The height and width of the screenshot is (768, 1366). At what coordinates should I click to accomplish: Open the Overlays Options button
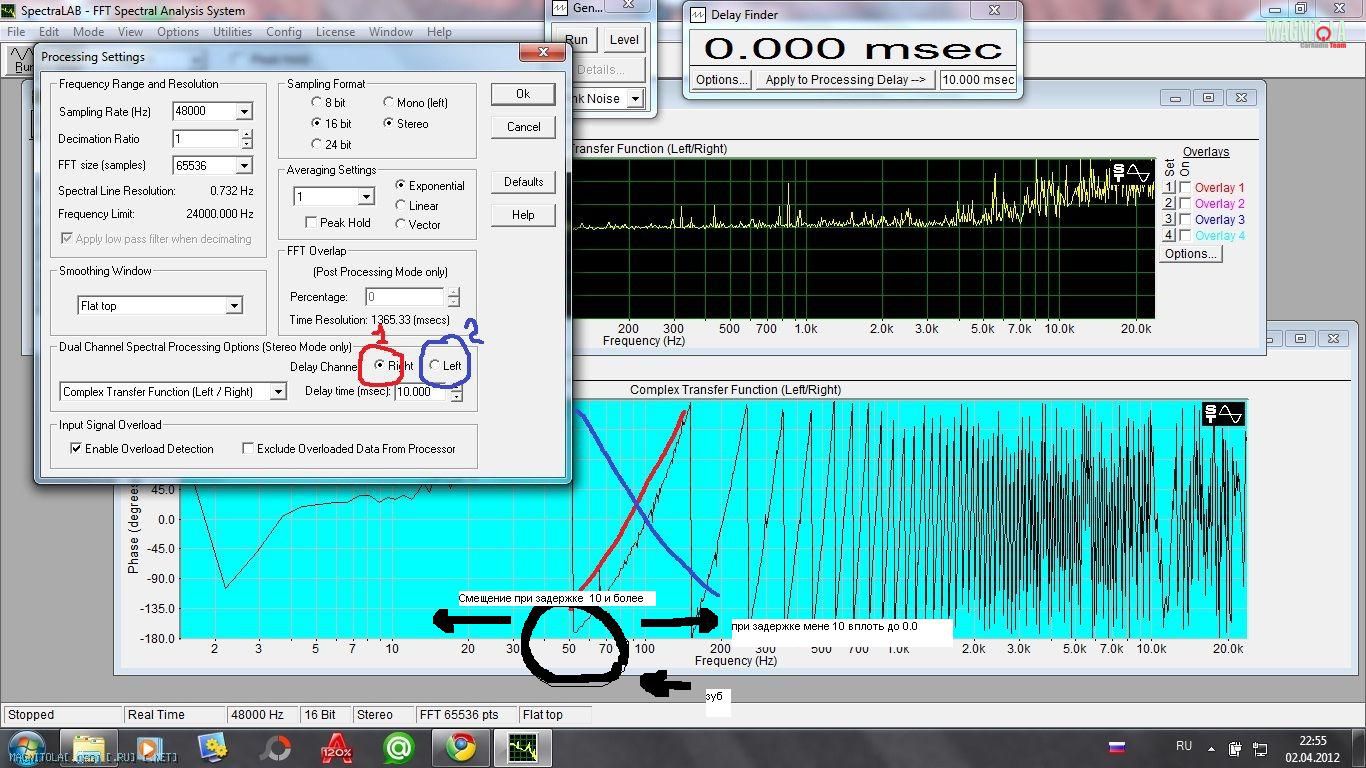(x=1191, y=254)
